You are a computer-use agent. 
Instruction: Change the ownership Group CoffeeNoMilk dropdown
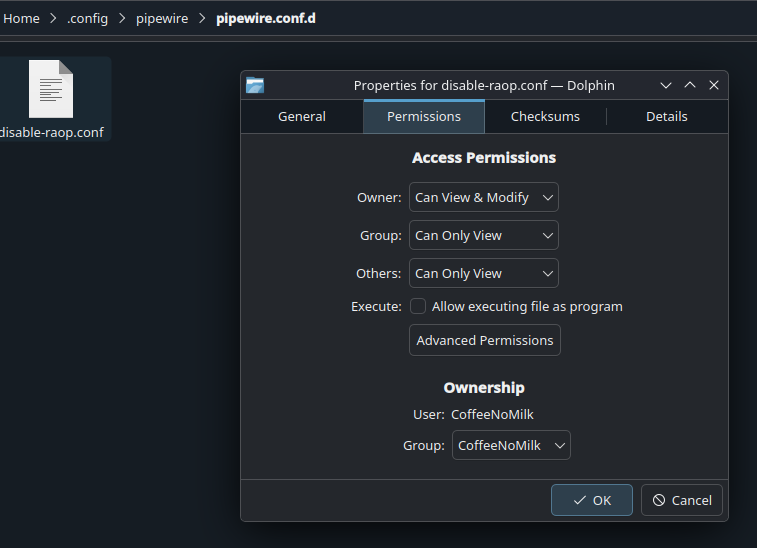512,445
